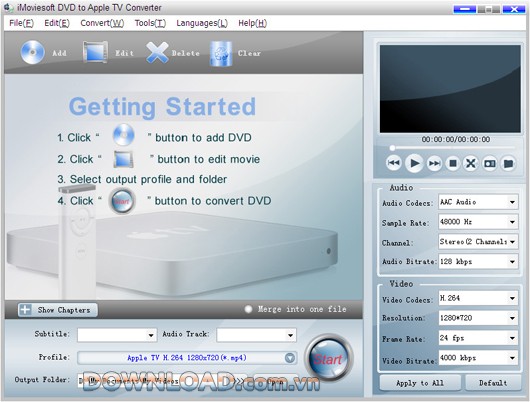The height and width of the screenshot is (402, 530).
Task: Take a snapshot with the camera icon
Action: pos(490,164)
